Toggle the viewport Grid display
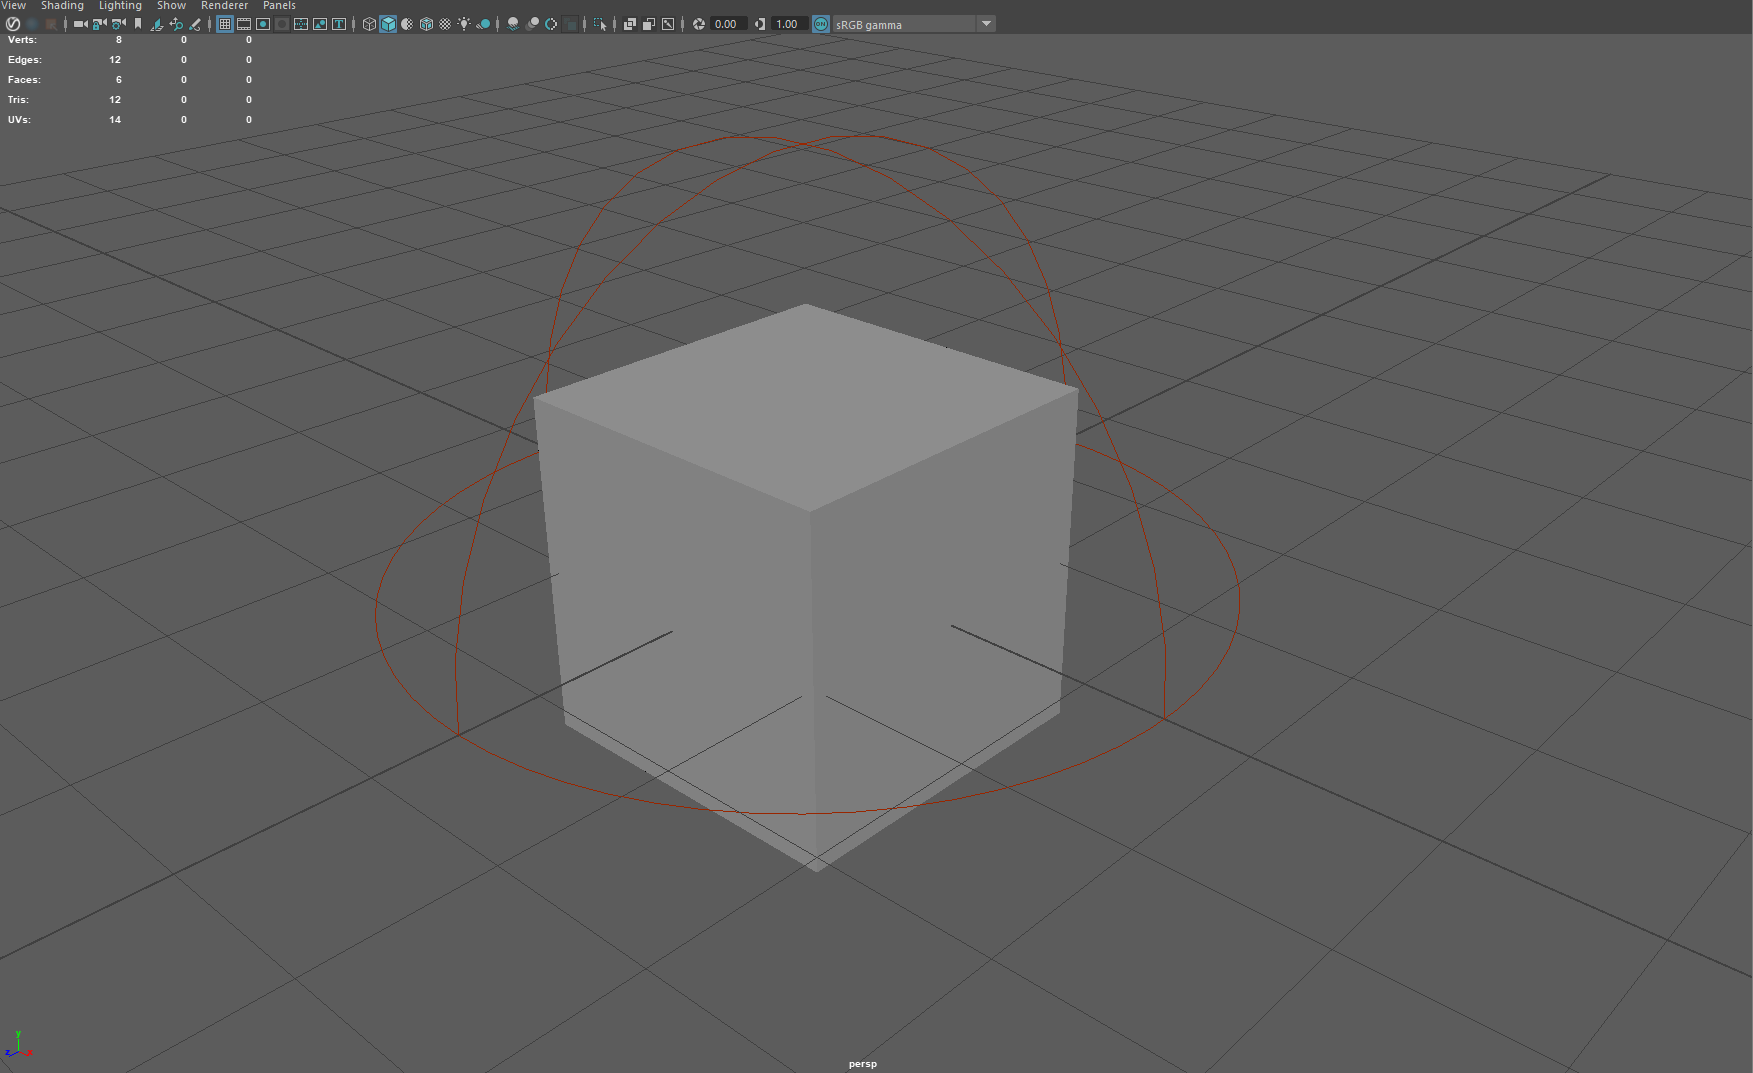This screenshot has width=1753, height=1073. 225,24
